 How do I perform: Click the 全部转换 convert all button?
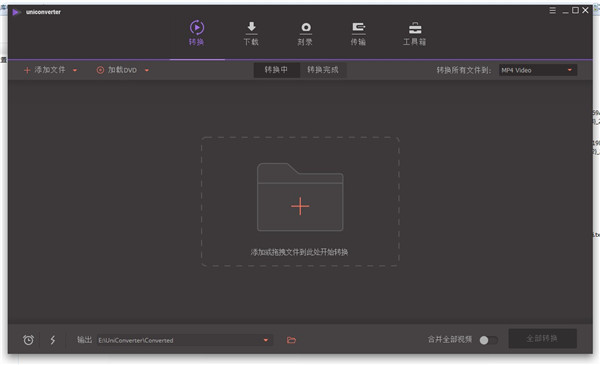(x=542, y=339)
